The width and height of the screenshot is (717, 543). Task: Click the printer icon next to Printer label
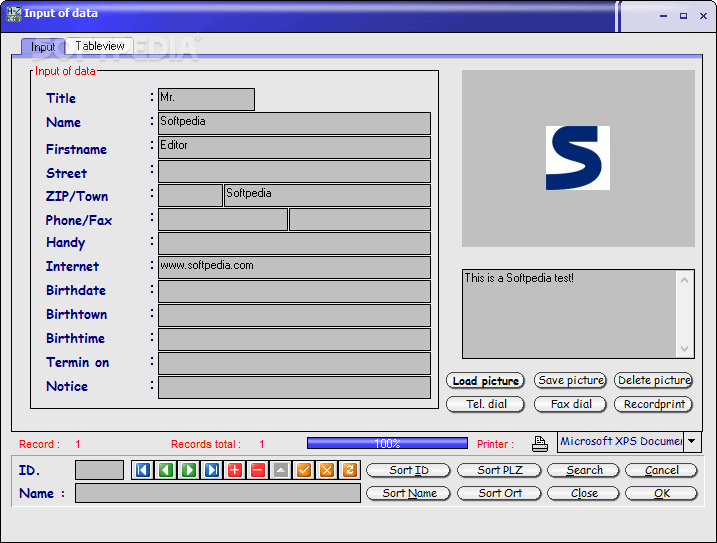[540, 443]
